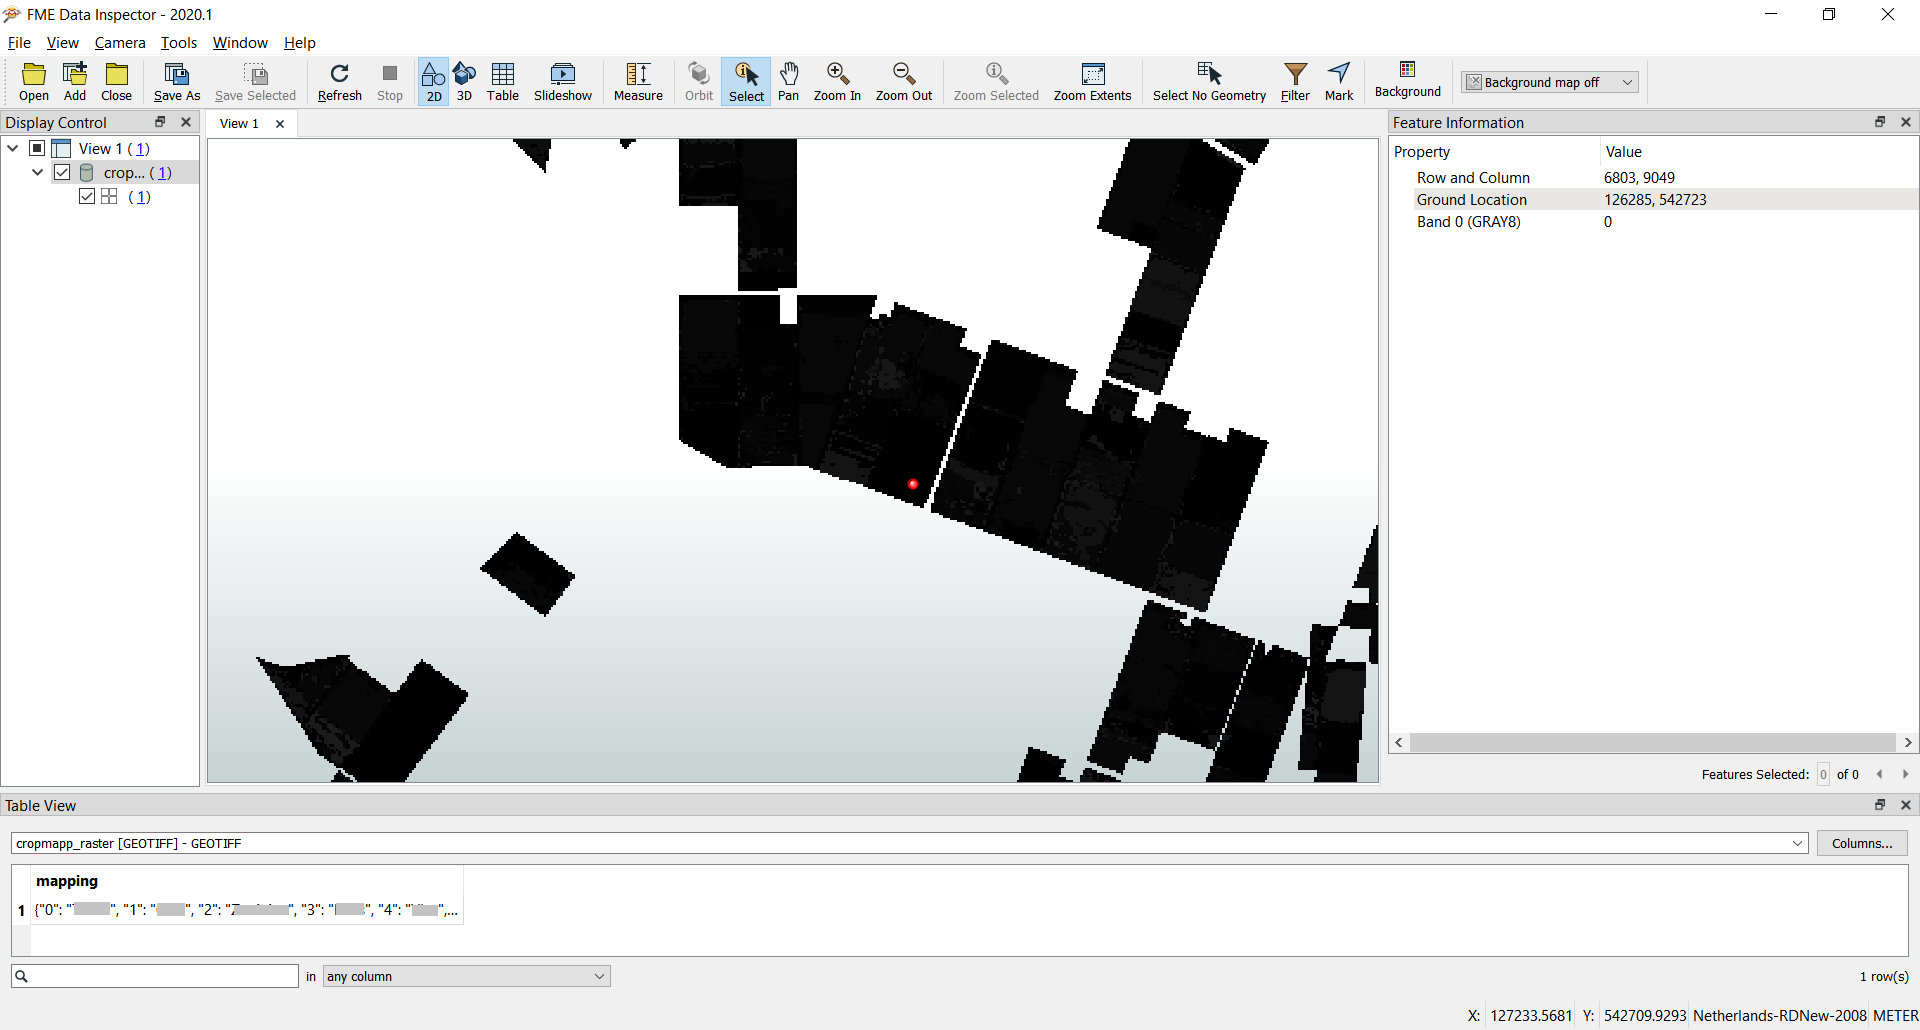Click the red marker on raster
The width and height of the screenshot is (1920, 1030).
[x=913, y=484]
